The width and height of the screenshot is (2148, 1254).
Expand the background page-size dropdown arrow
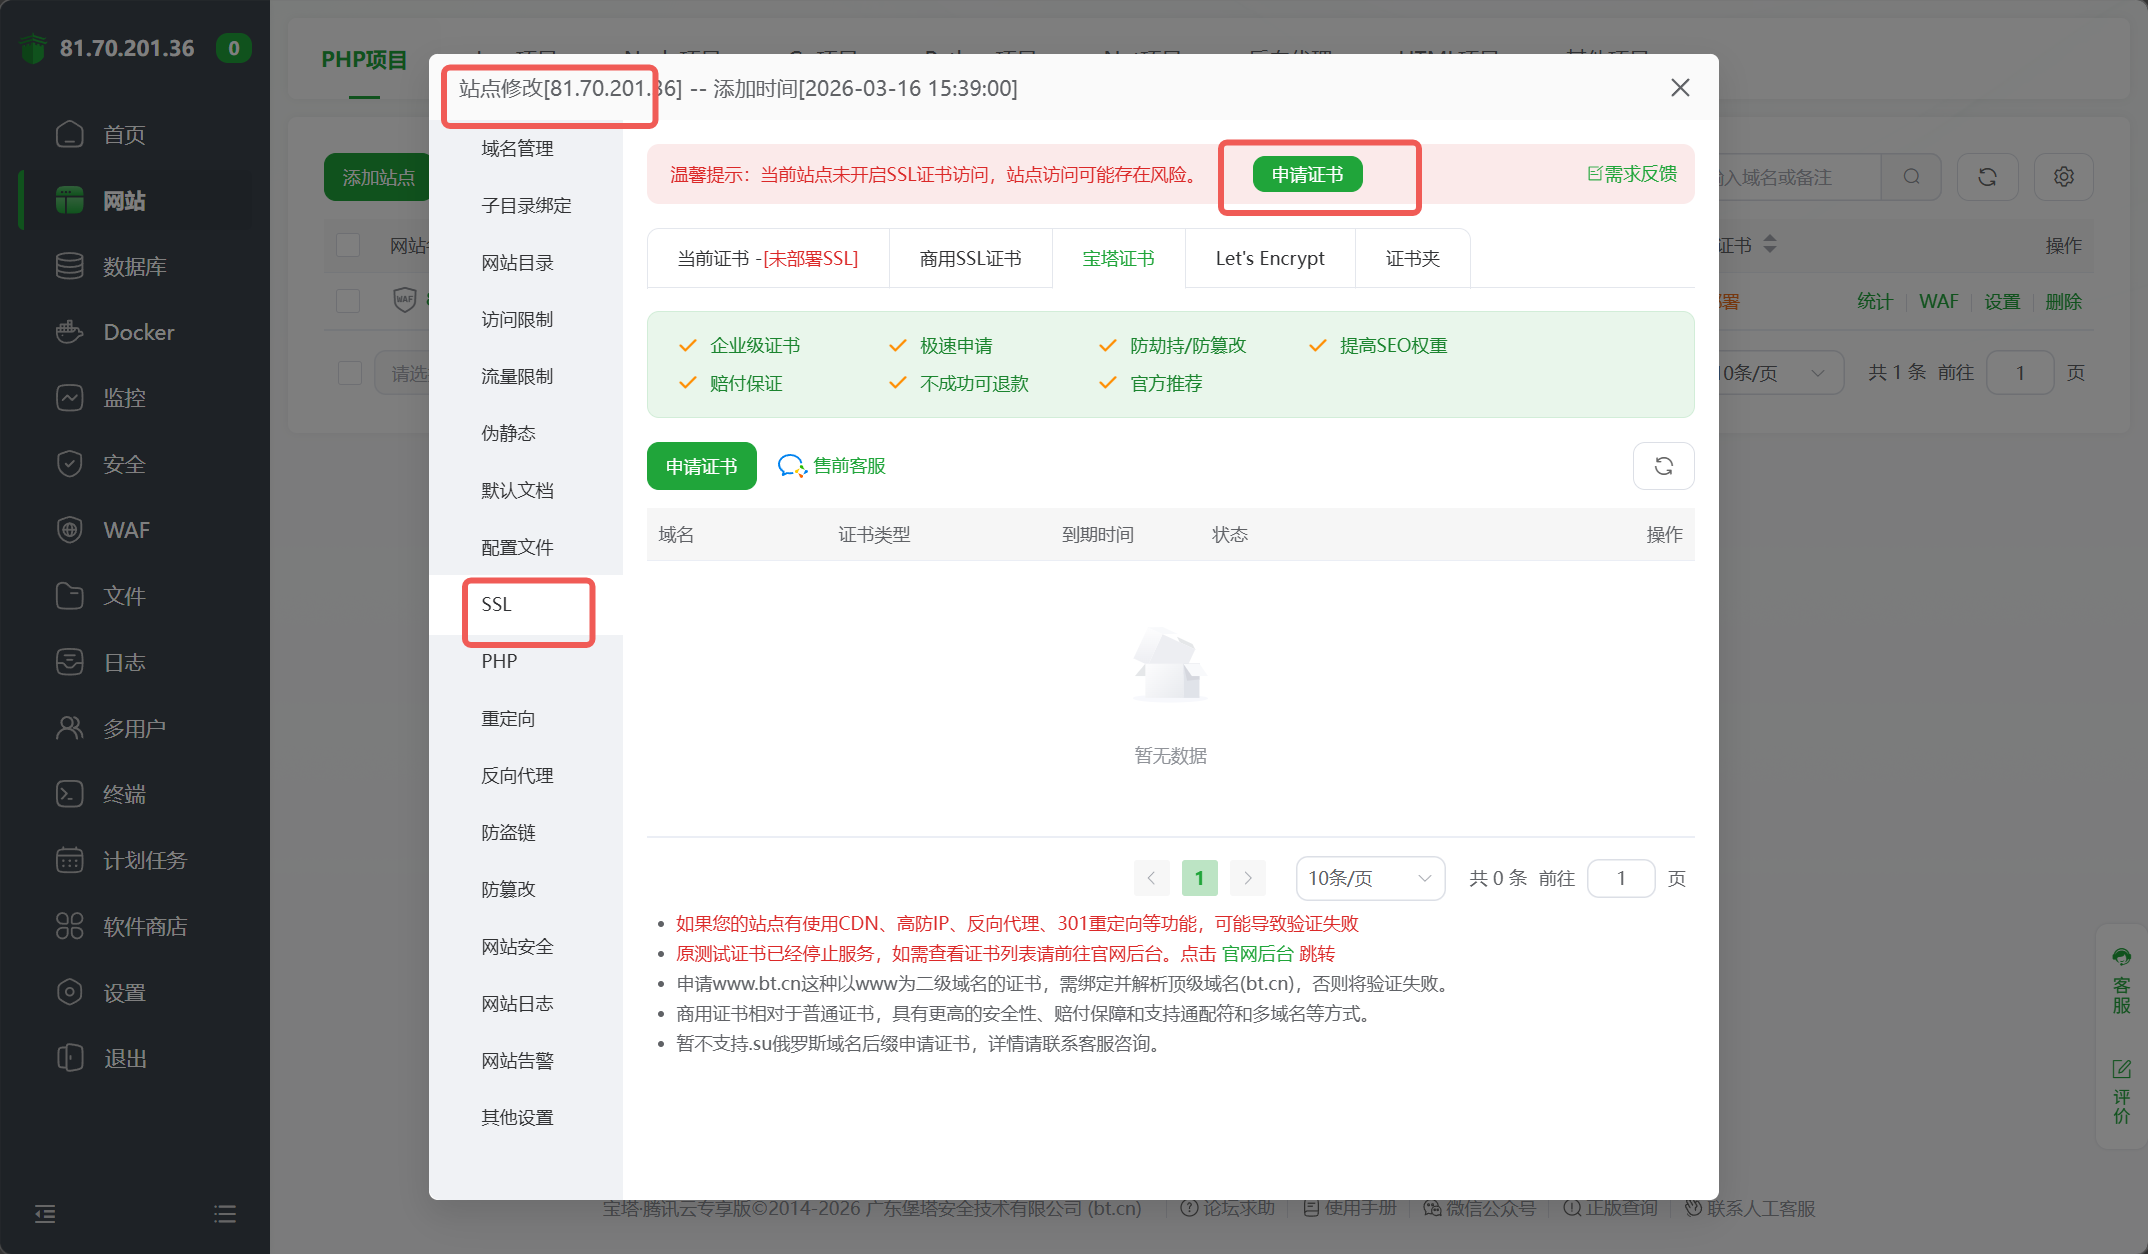[1817, 373]
